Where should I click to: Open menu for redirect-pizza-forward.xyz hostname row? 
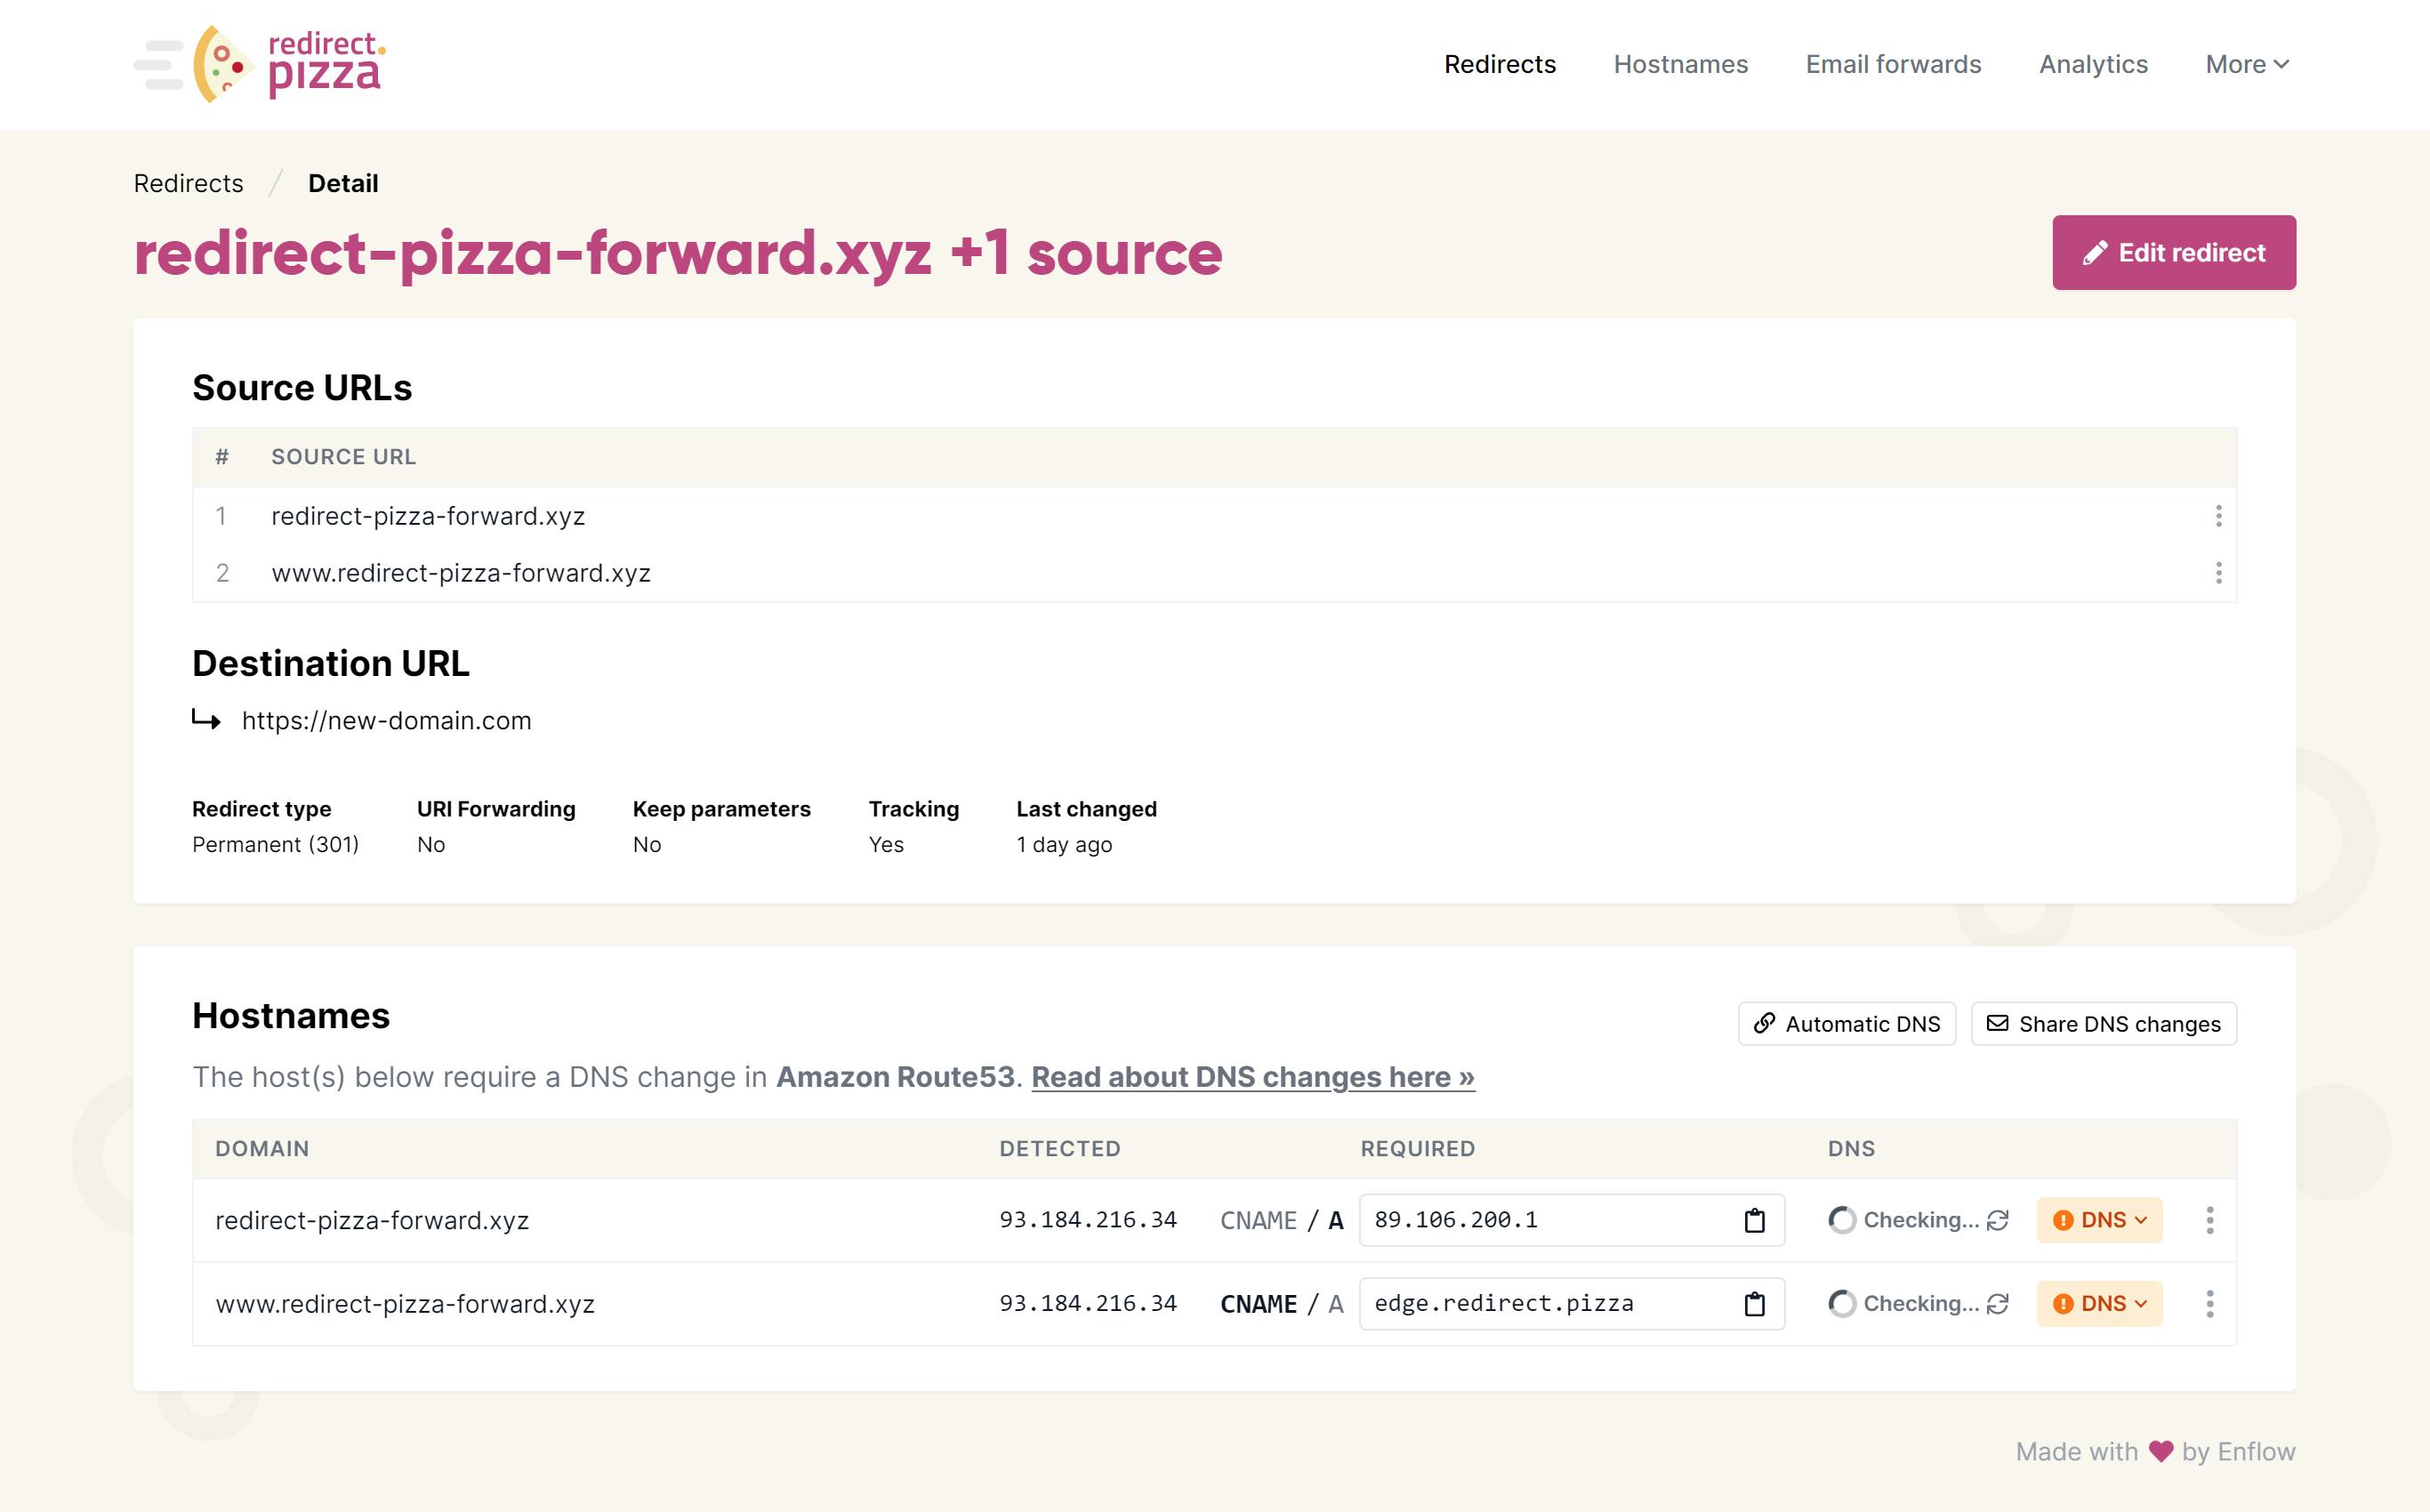coord(2210,1220)
